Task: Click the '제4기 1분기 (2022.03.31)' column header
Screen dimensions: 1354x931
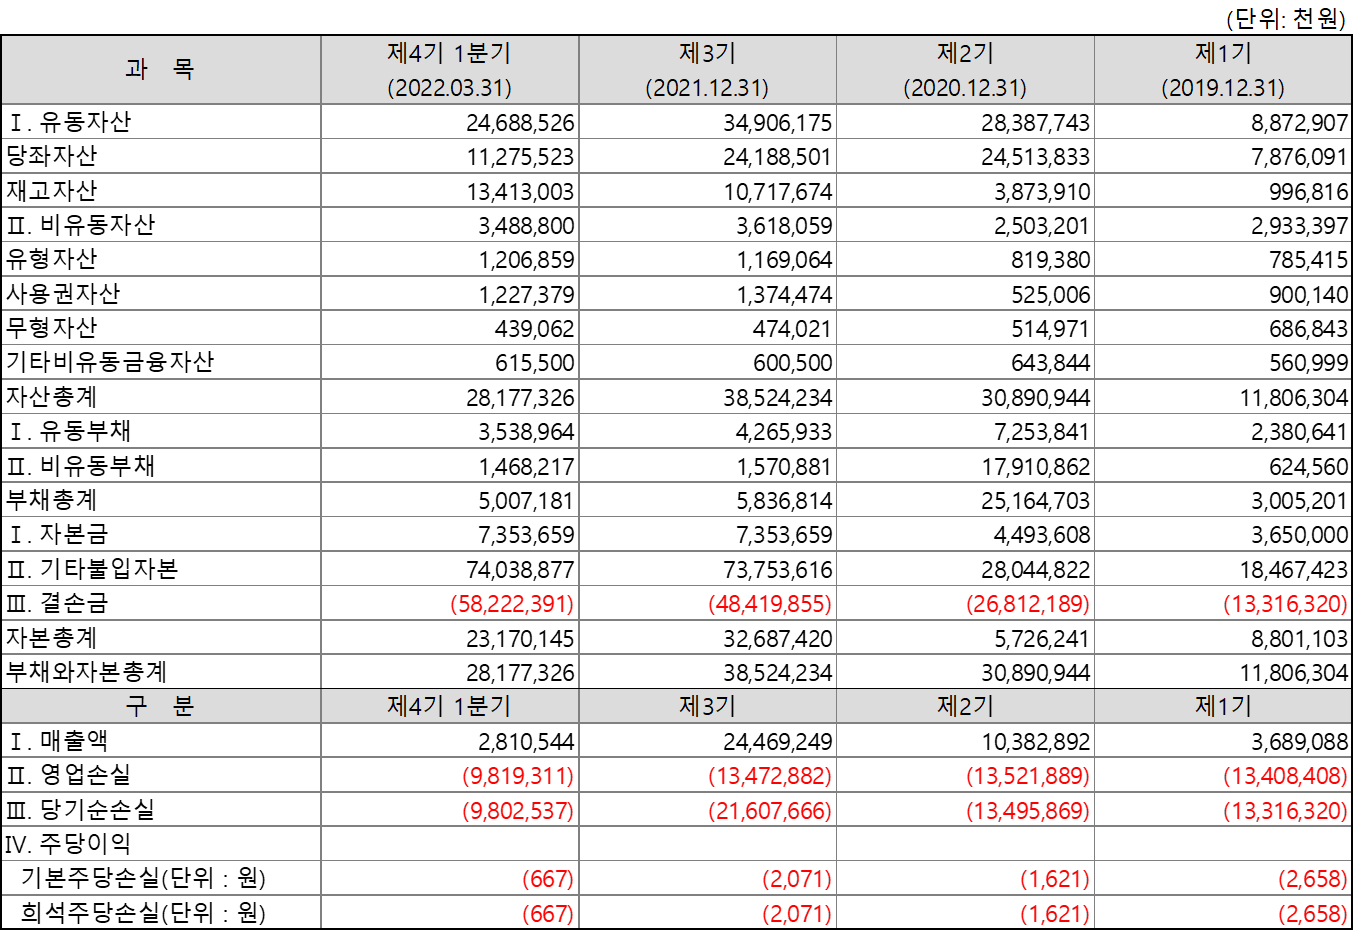Action: [449, 70]
